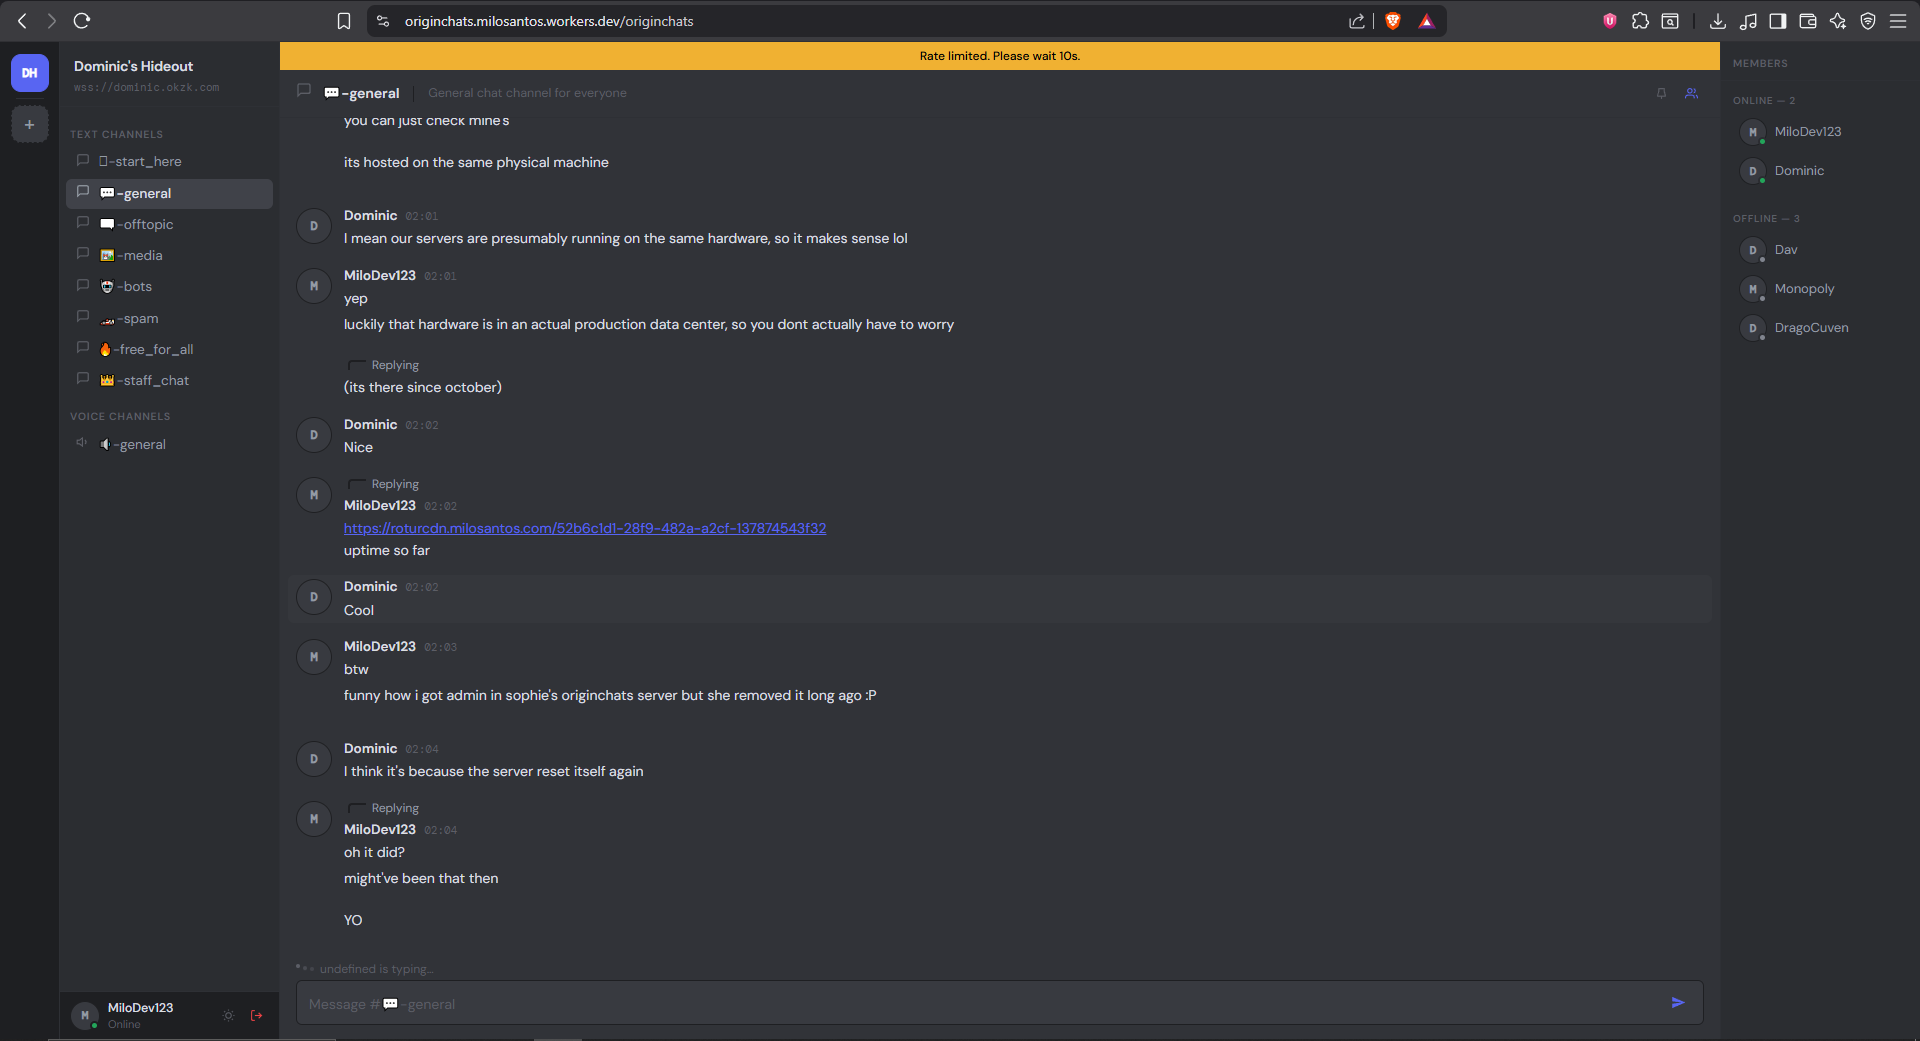Join the general voice channel
This screenshot has width=1920, height=1041.
[x=142, y=445]
